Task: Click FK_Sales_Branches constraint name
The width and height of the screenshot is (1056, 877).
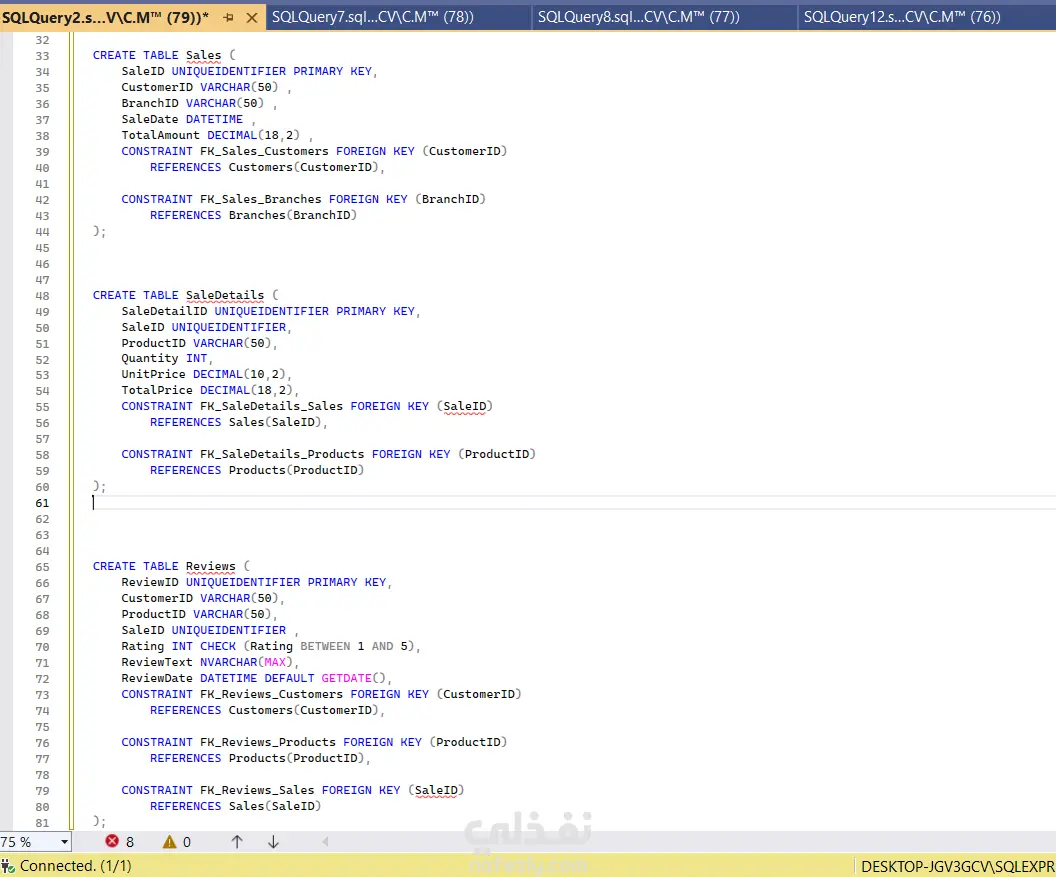Action: pyautogui.click(x=260, y=200)
